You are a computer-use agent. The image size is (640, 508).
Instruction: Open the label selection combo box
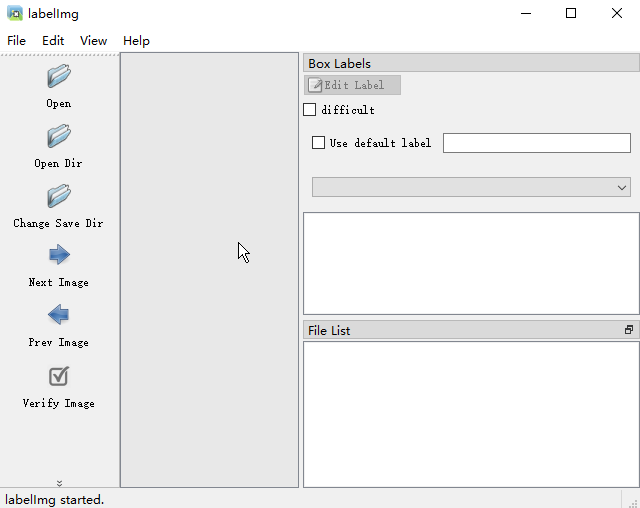tap(471, 187)
